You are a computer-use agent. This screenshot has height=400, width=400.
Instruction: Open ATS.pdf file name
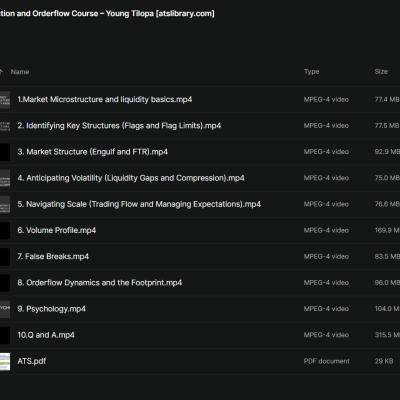click(x=31, y=361)
